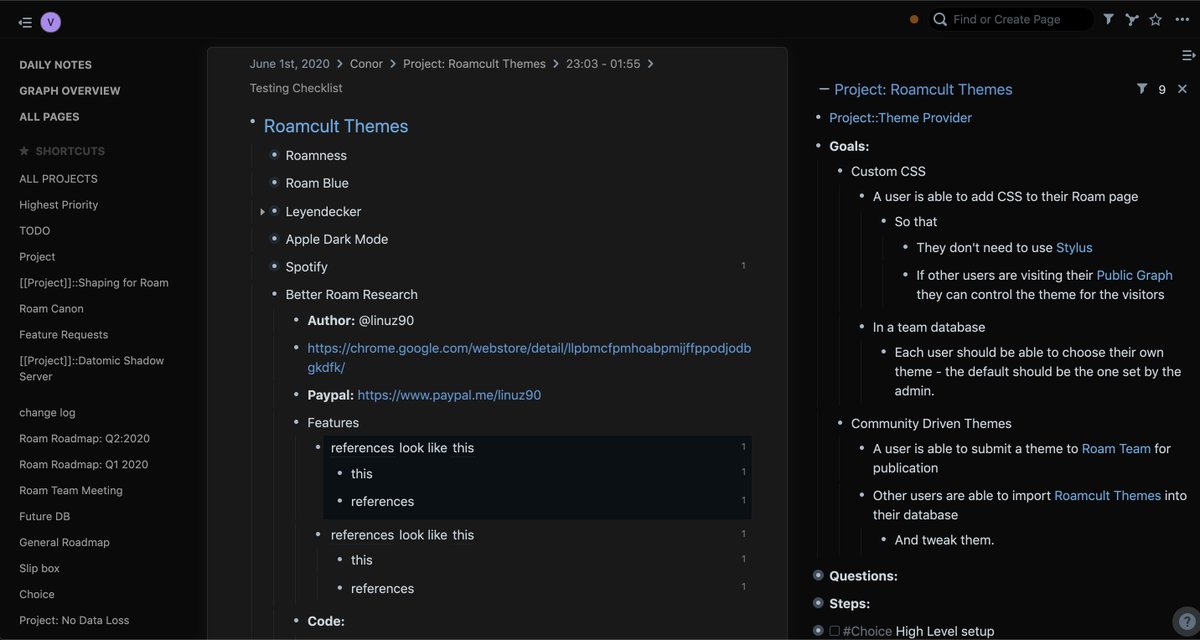Image resolution: width=1200 pixels, height=640 pixels.
Task: Open the ALL PROJECTS shortcut
Action: pyautogui.click(x=59, y=179)
